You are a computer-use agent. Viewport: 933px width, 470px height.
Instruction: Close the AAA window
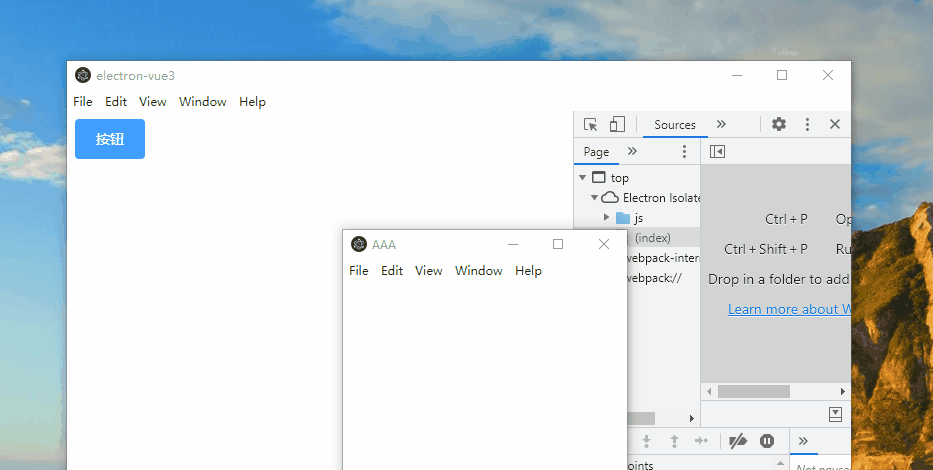604,244
